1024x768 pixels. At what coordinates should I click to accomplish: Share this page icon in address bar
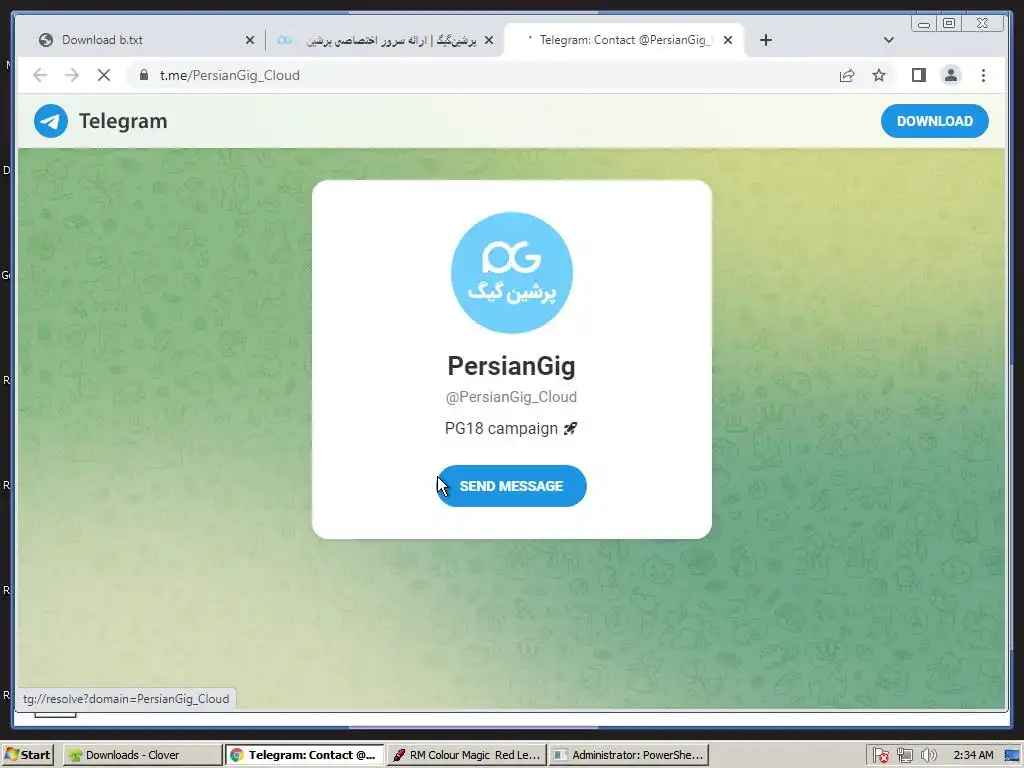pyautogui.click(x=847, y=75)
